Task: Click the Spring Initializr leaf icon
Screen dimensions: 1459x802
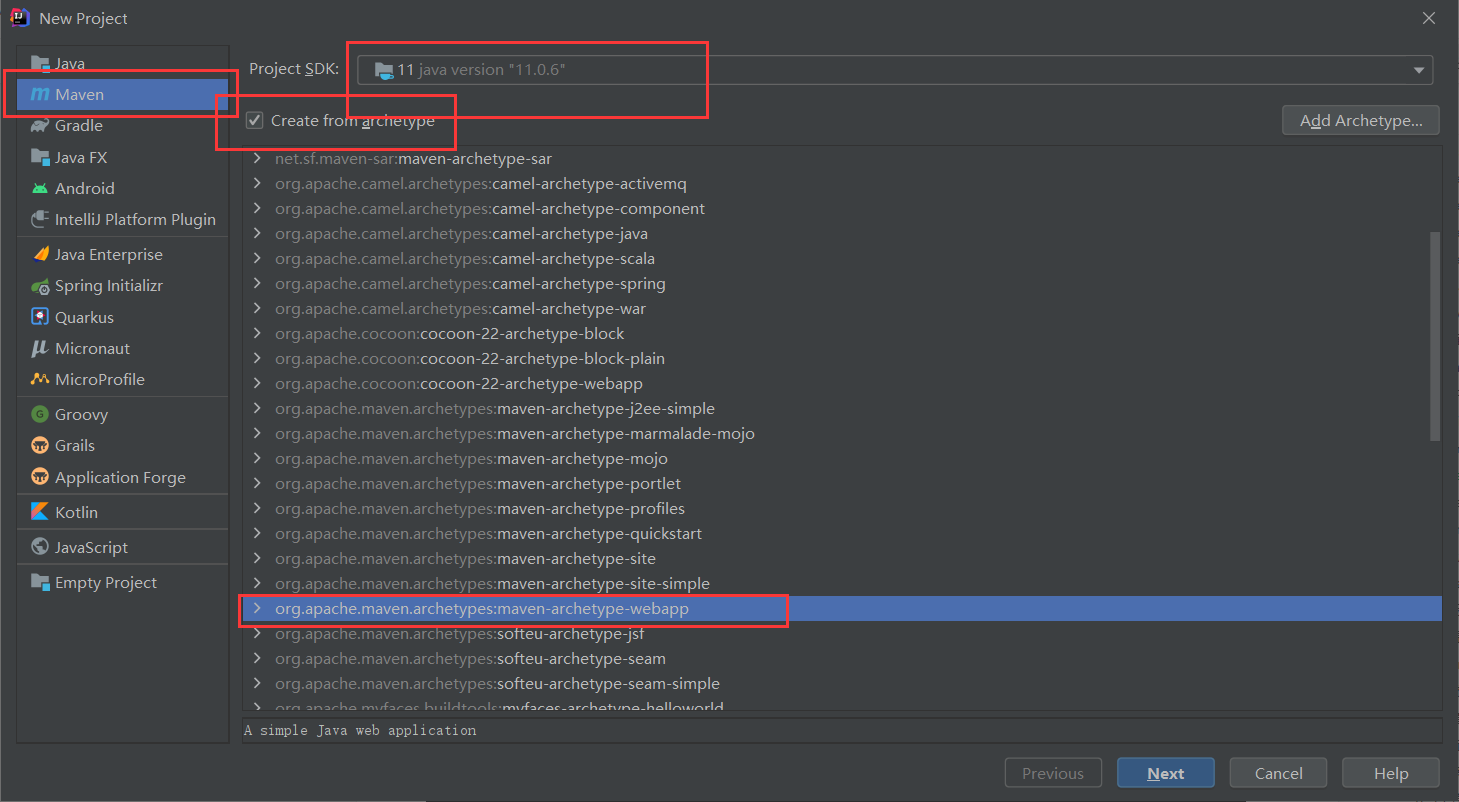Action: click(x=40, y=285)
